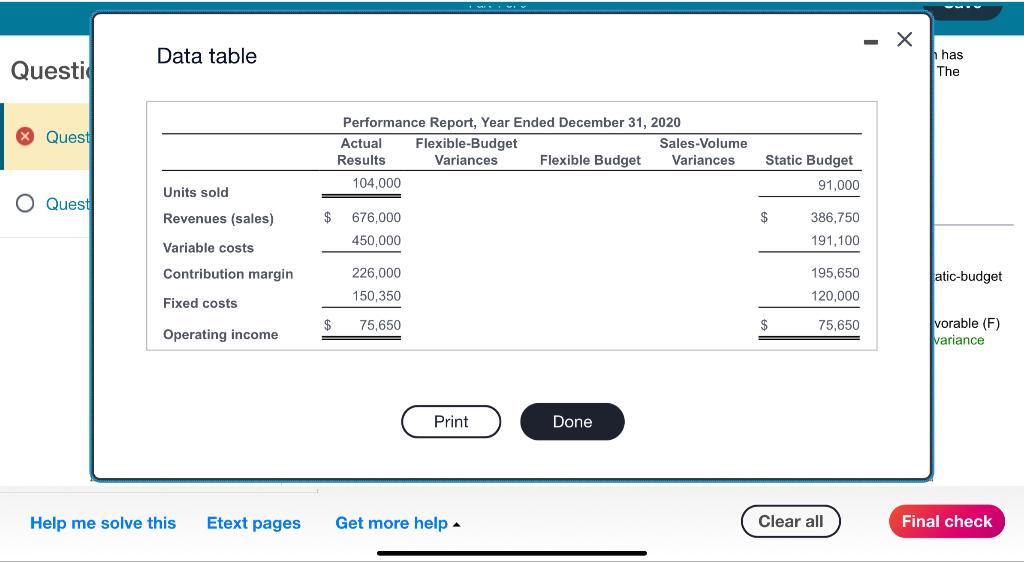Click the Fixed costs row label

pyautogui.click(x=200, y=304)
